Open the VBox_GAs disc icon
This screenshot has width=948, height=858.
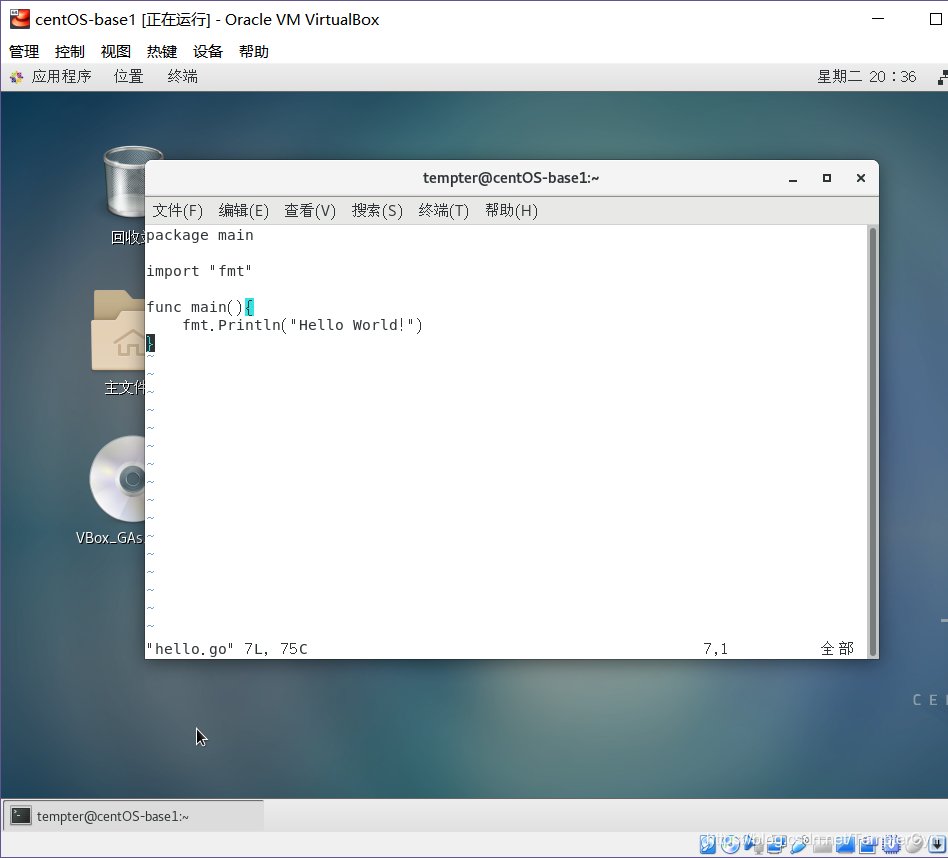point(118,479)
